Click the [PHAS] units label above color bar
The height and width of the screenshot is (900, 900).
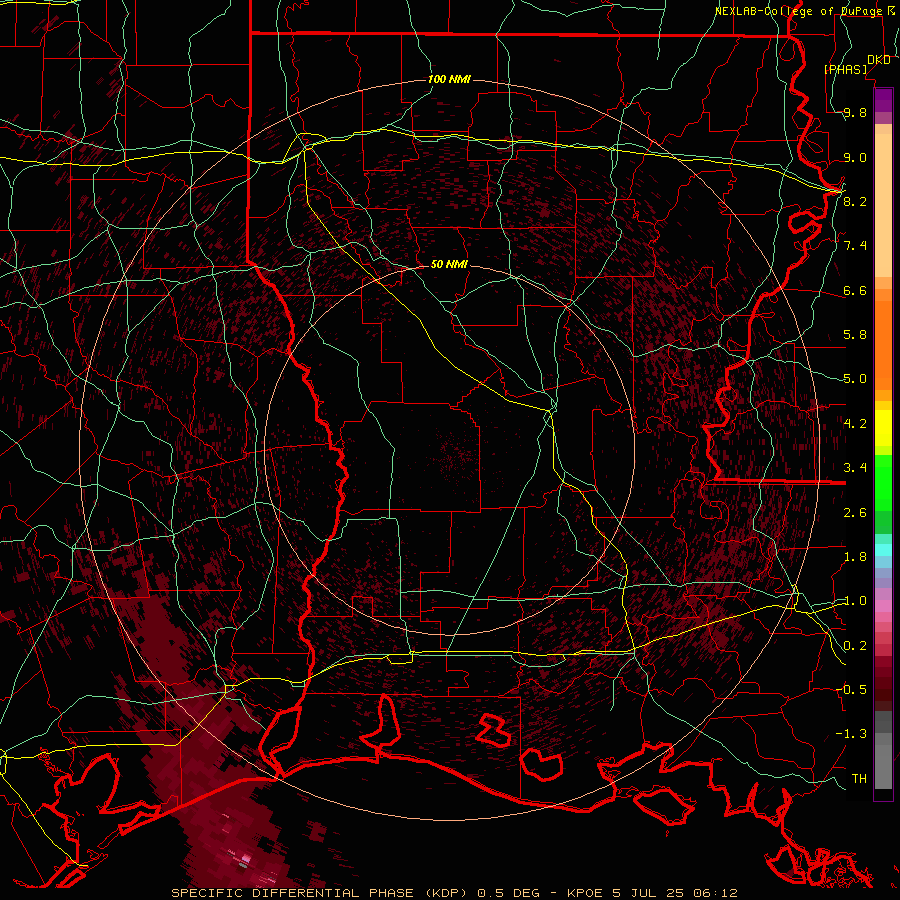(845, 70)
